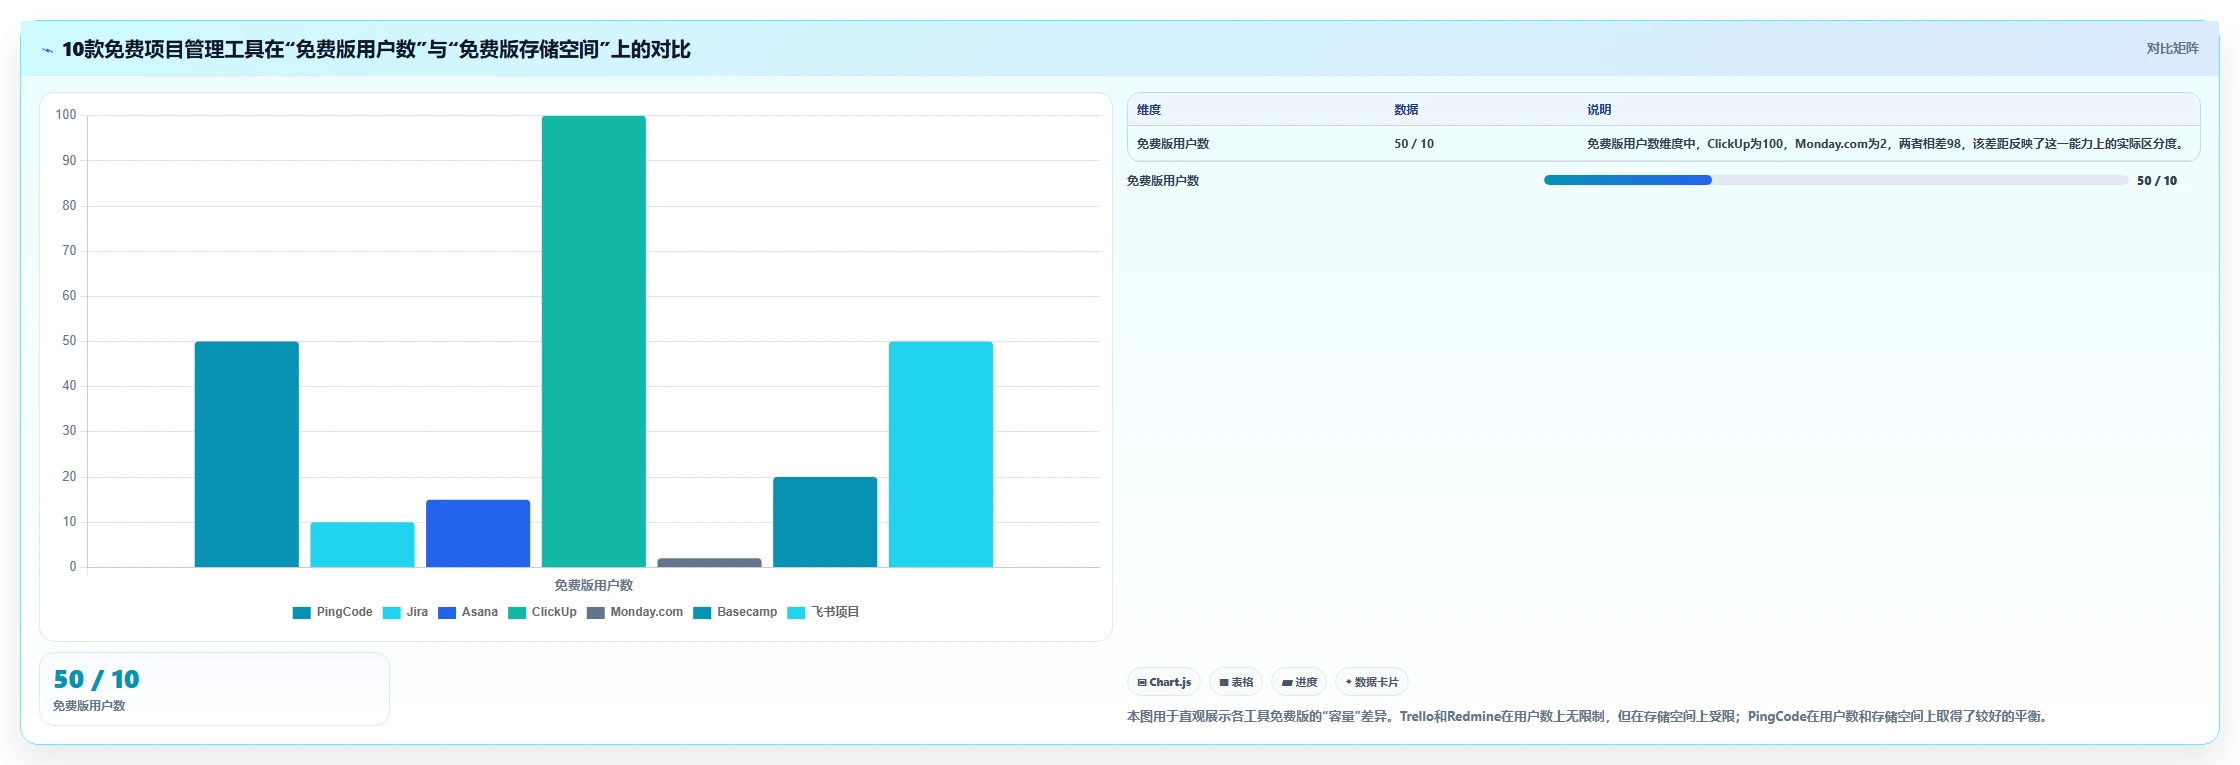
Task: Click the 数据 column header
Action: [x=1406, y=110]
